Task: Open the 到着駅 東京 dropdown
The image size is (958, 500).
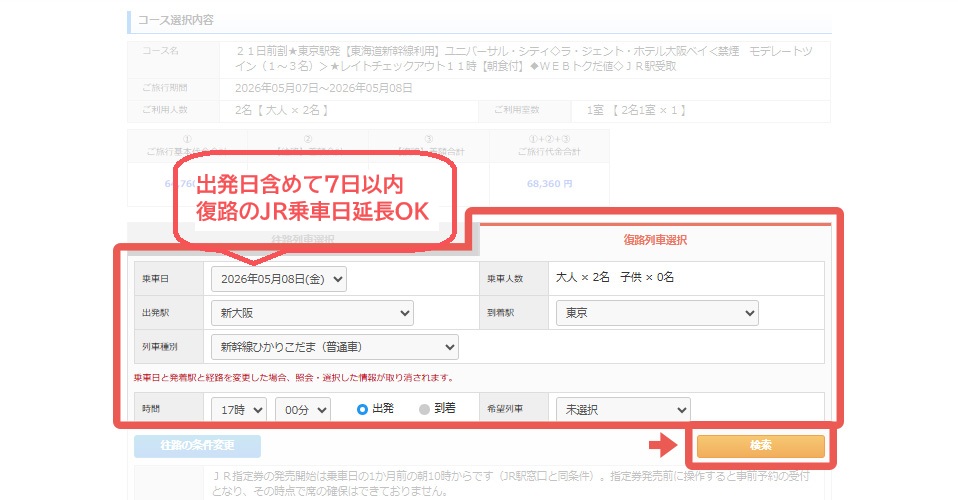Action: [x=657, y=313]
